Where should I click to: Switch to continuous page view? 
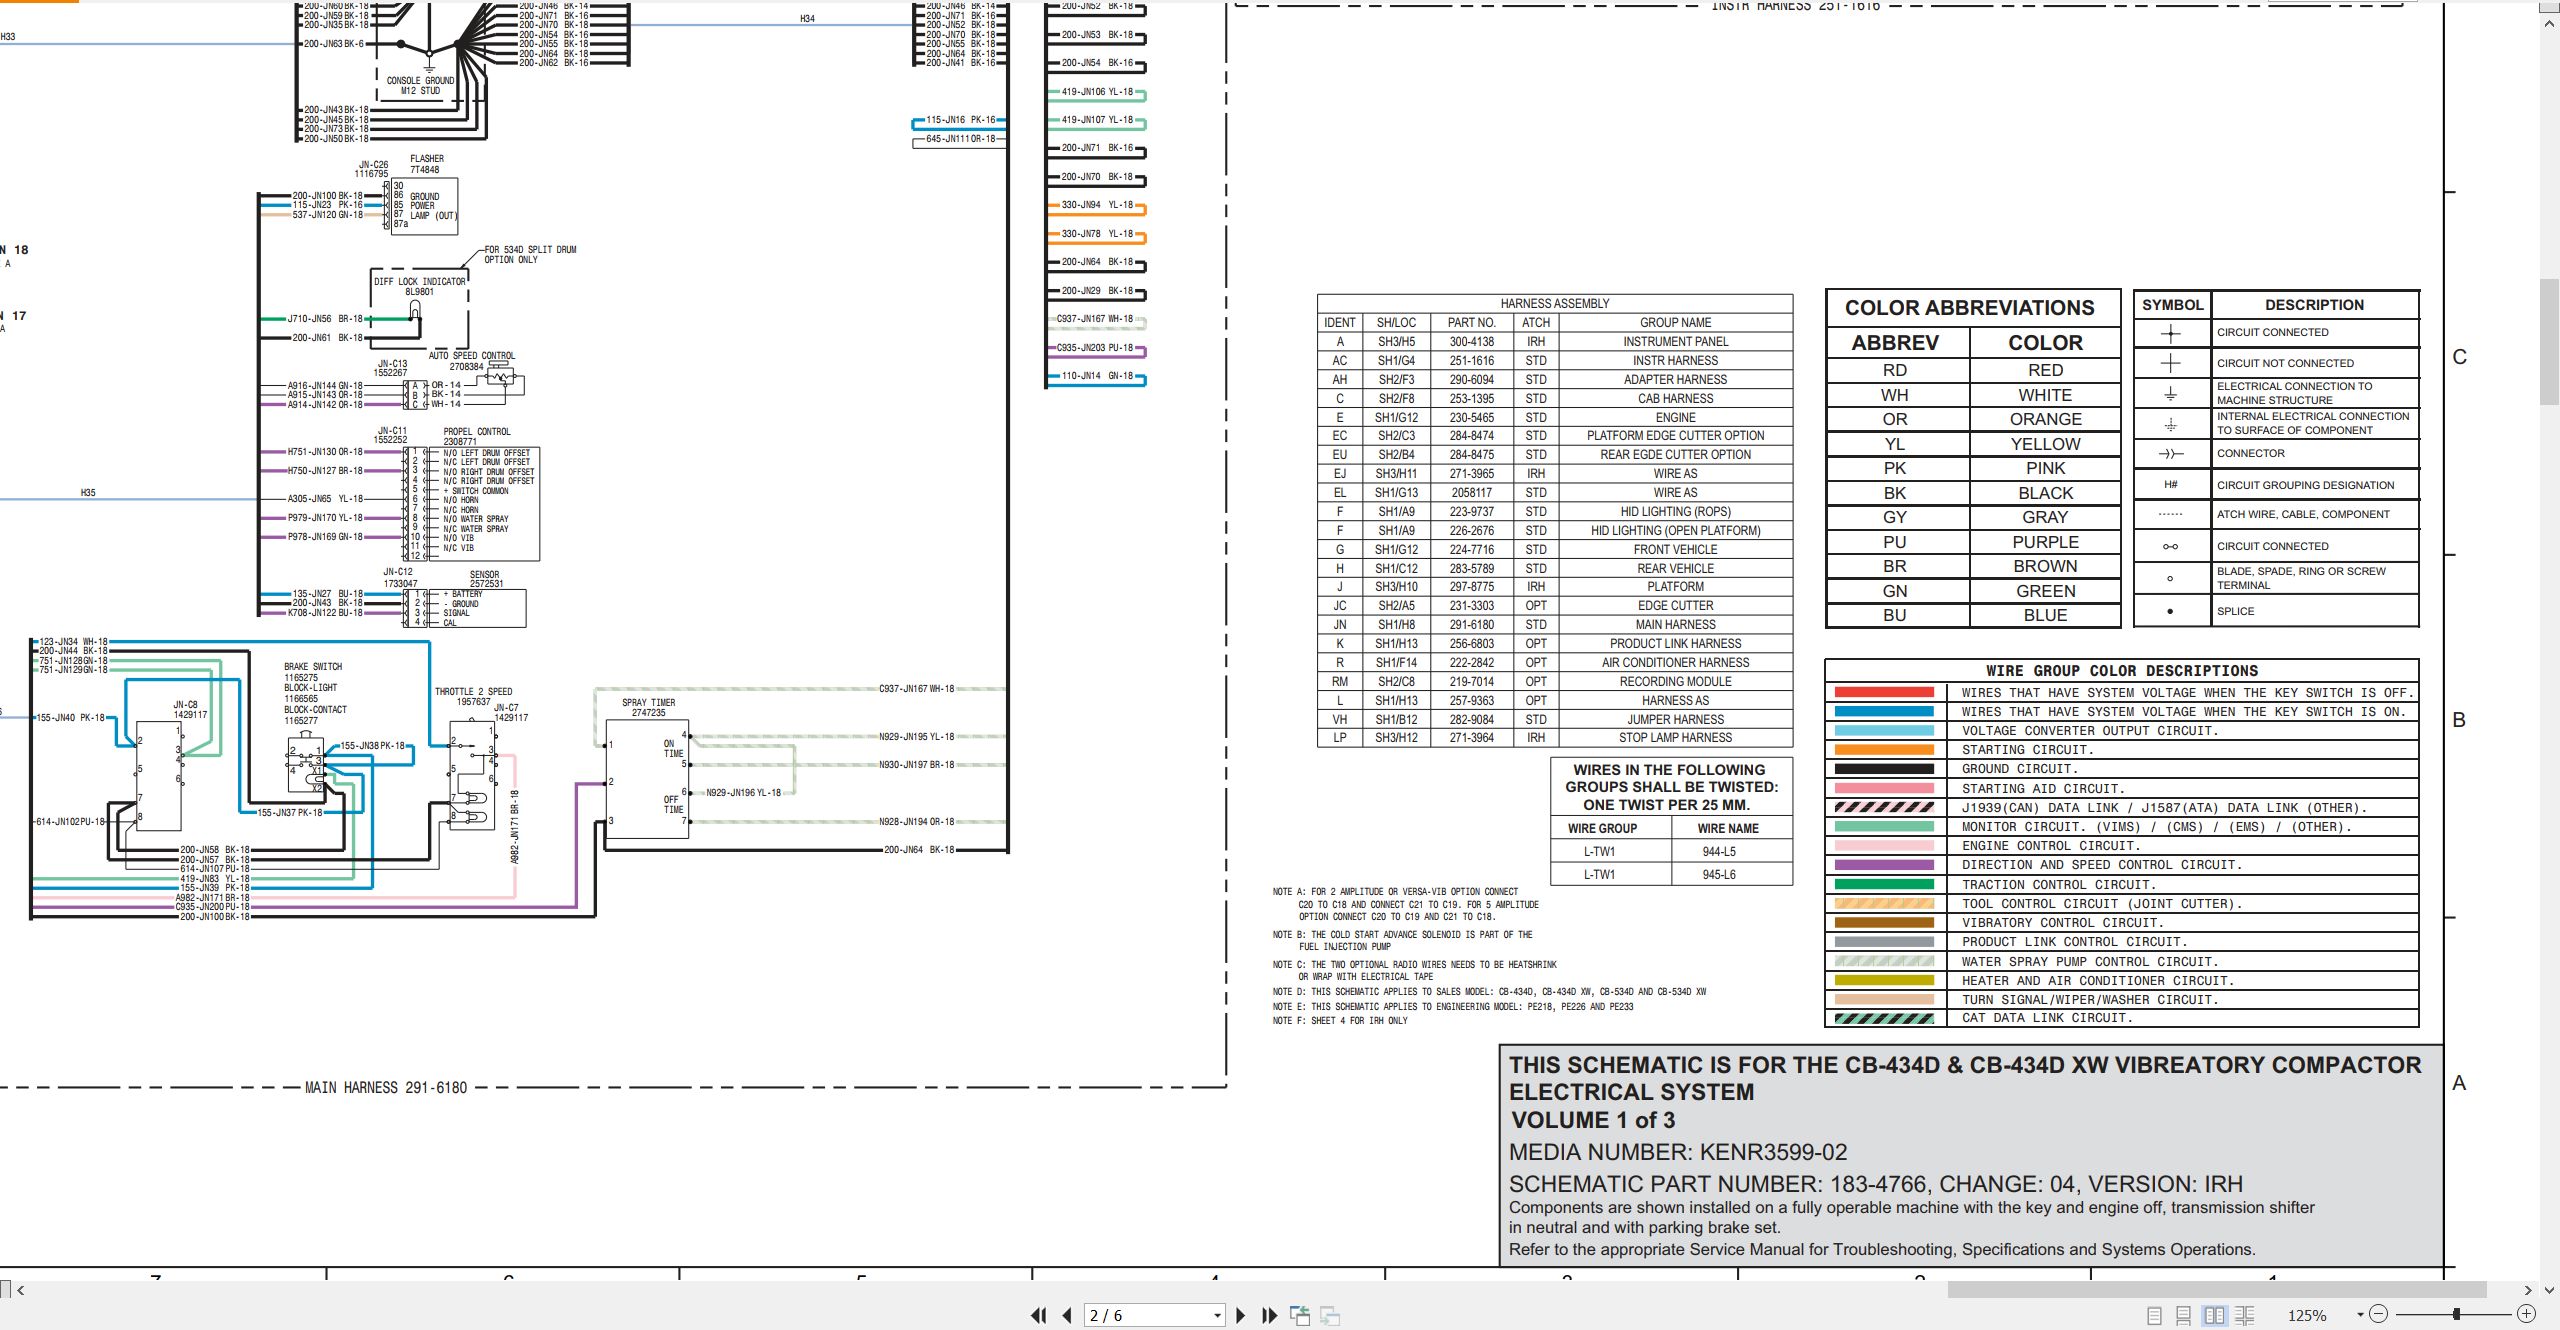pyautogui.click(x=2184, y=1315)
